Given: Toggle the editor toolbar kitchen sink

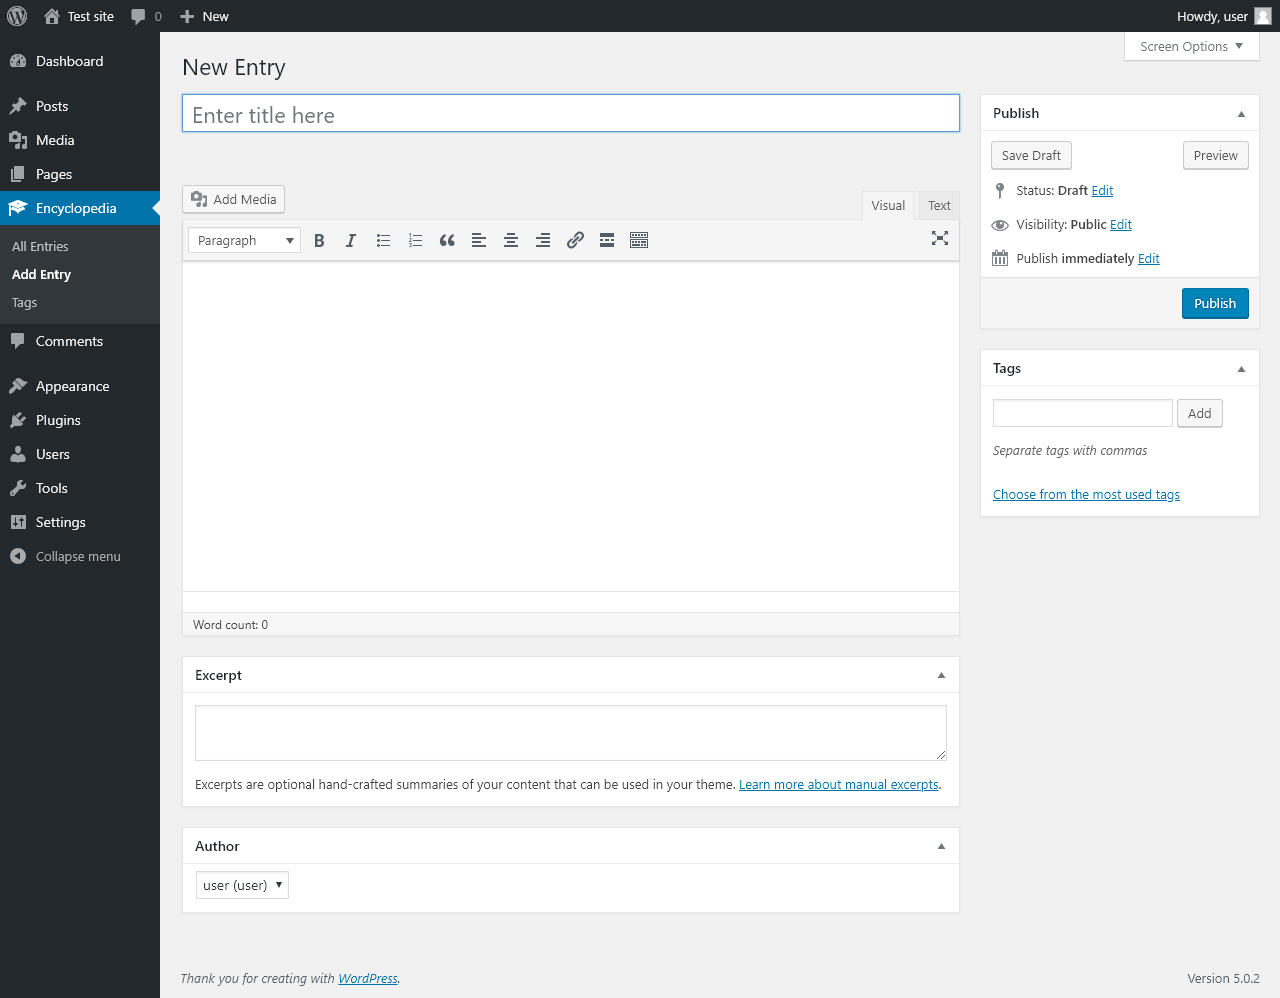Looking at the screenshot, I should [639, 240].
